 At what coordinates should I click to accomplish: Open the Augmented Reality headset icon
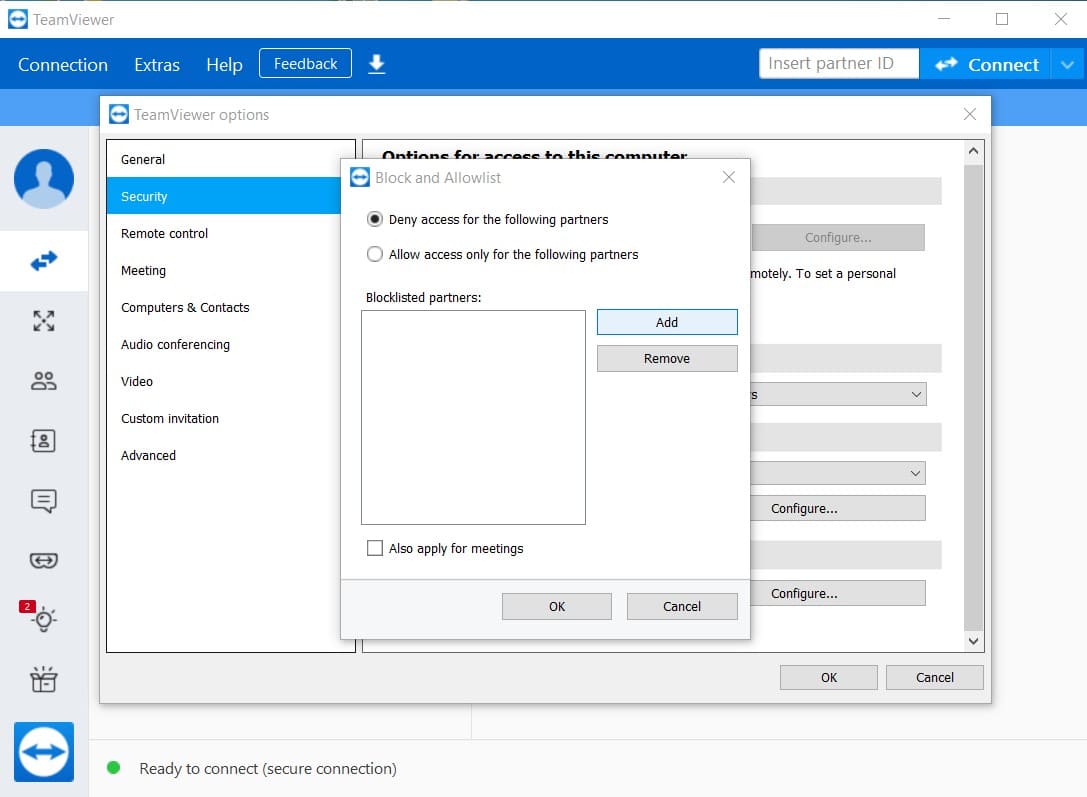[x=44, y=560]
